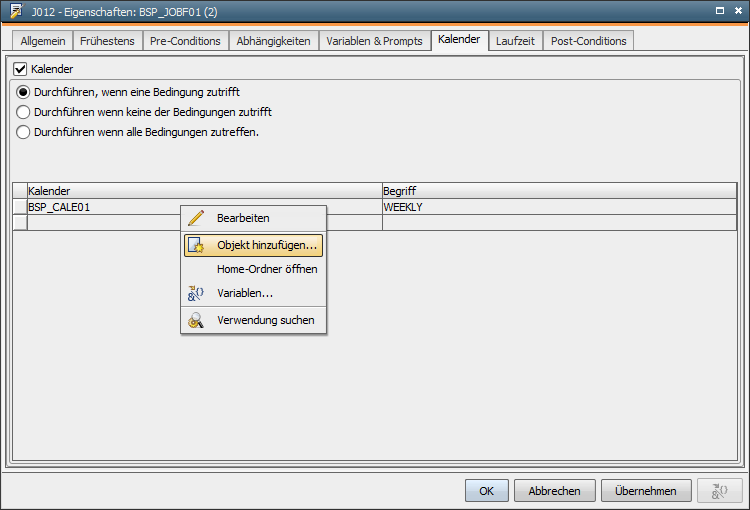Click the Objekt hinzufügen icon
Image resolution: width=750 pixels, height=510 pixels.
click(196, 245)
